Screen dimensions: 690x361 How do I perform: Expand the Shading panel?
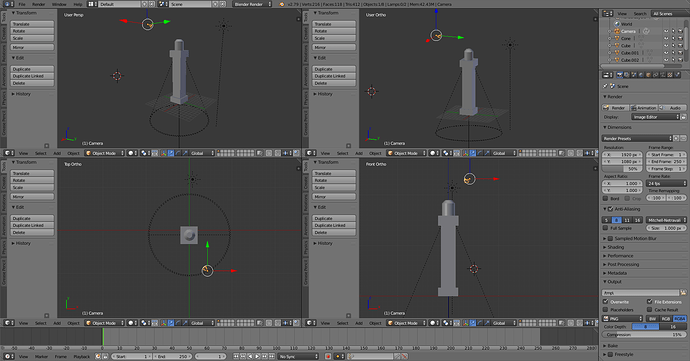[x=615, y=247]
